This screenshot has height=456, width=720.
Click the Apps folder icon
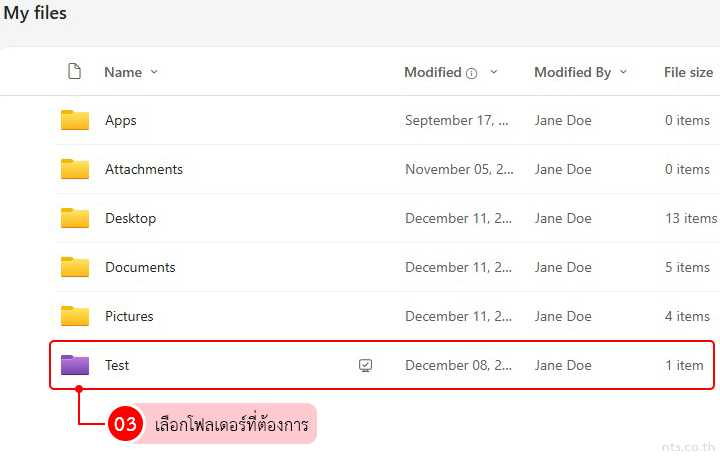click(x=75, y=120)
